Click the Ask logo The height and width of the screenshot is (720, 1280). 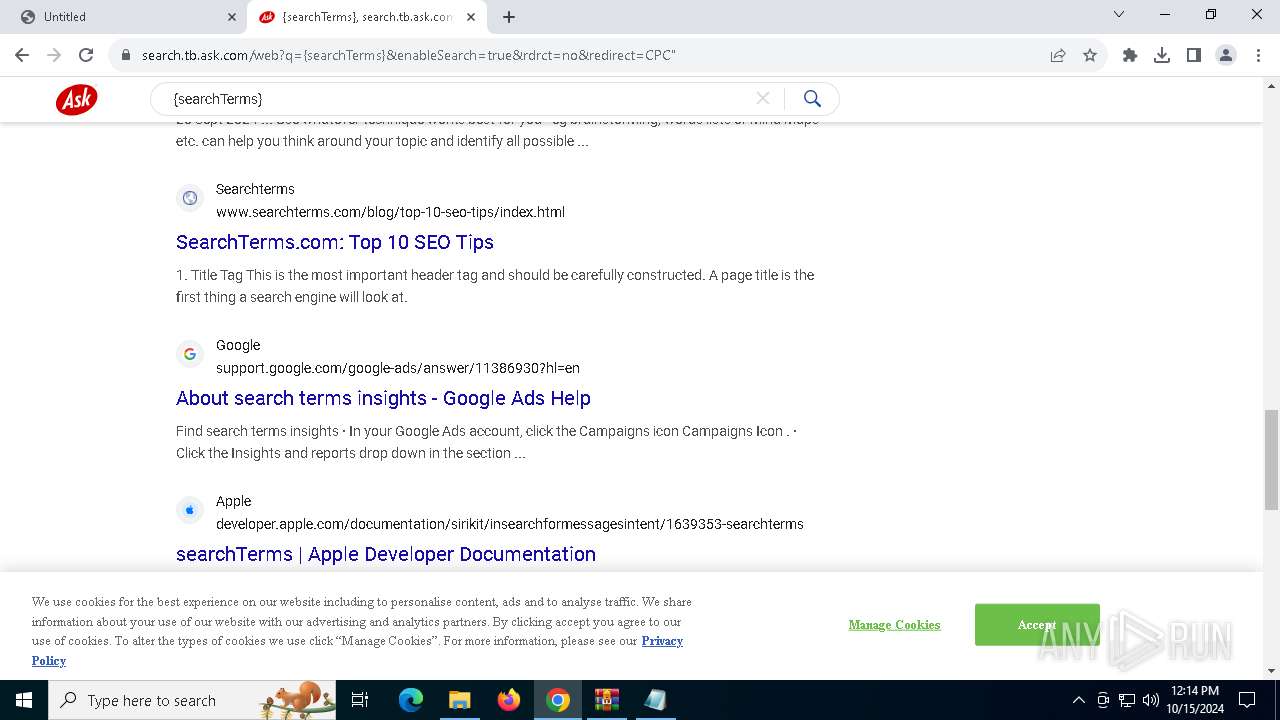click(x=76, y=99)
